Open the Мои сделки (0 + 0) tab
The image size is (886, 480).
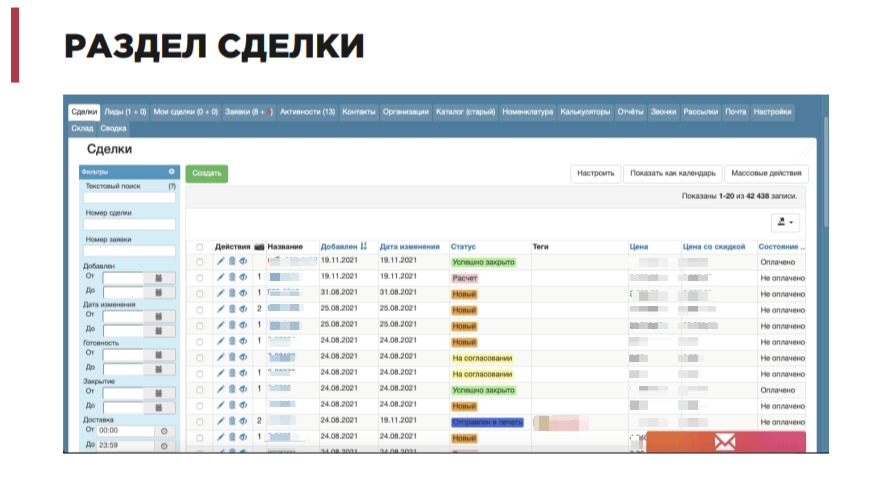pyautogui.click(x=185, y=112)
